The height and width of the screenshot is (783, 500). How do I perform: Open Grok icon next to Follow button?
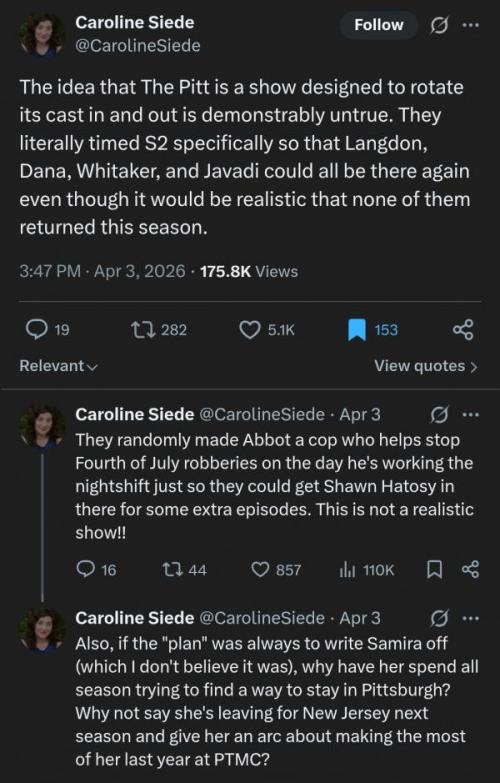click(x=439, y=25)
